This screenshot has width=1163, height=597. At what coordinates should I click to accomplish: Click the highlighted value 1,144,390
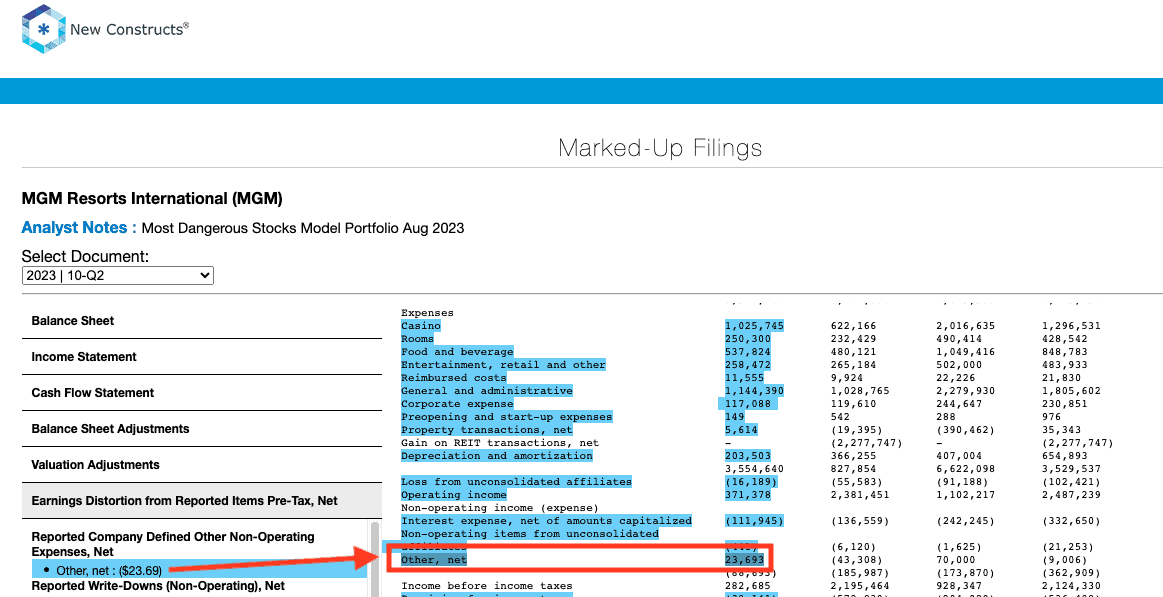(x=754, y=391)
